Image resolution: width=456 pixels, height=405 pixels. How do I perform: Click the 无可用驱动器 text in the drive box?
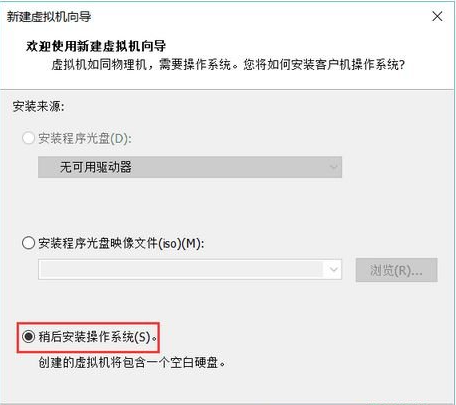tap(96, 167)
